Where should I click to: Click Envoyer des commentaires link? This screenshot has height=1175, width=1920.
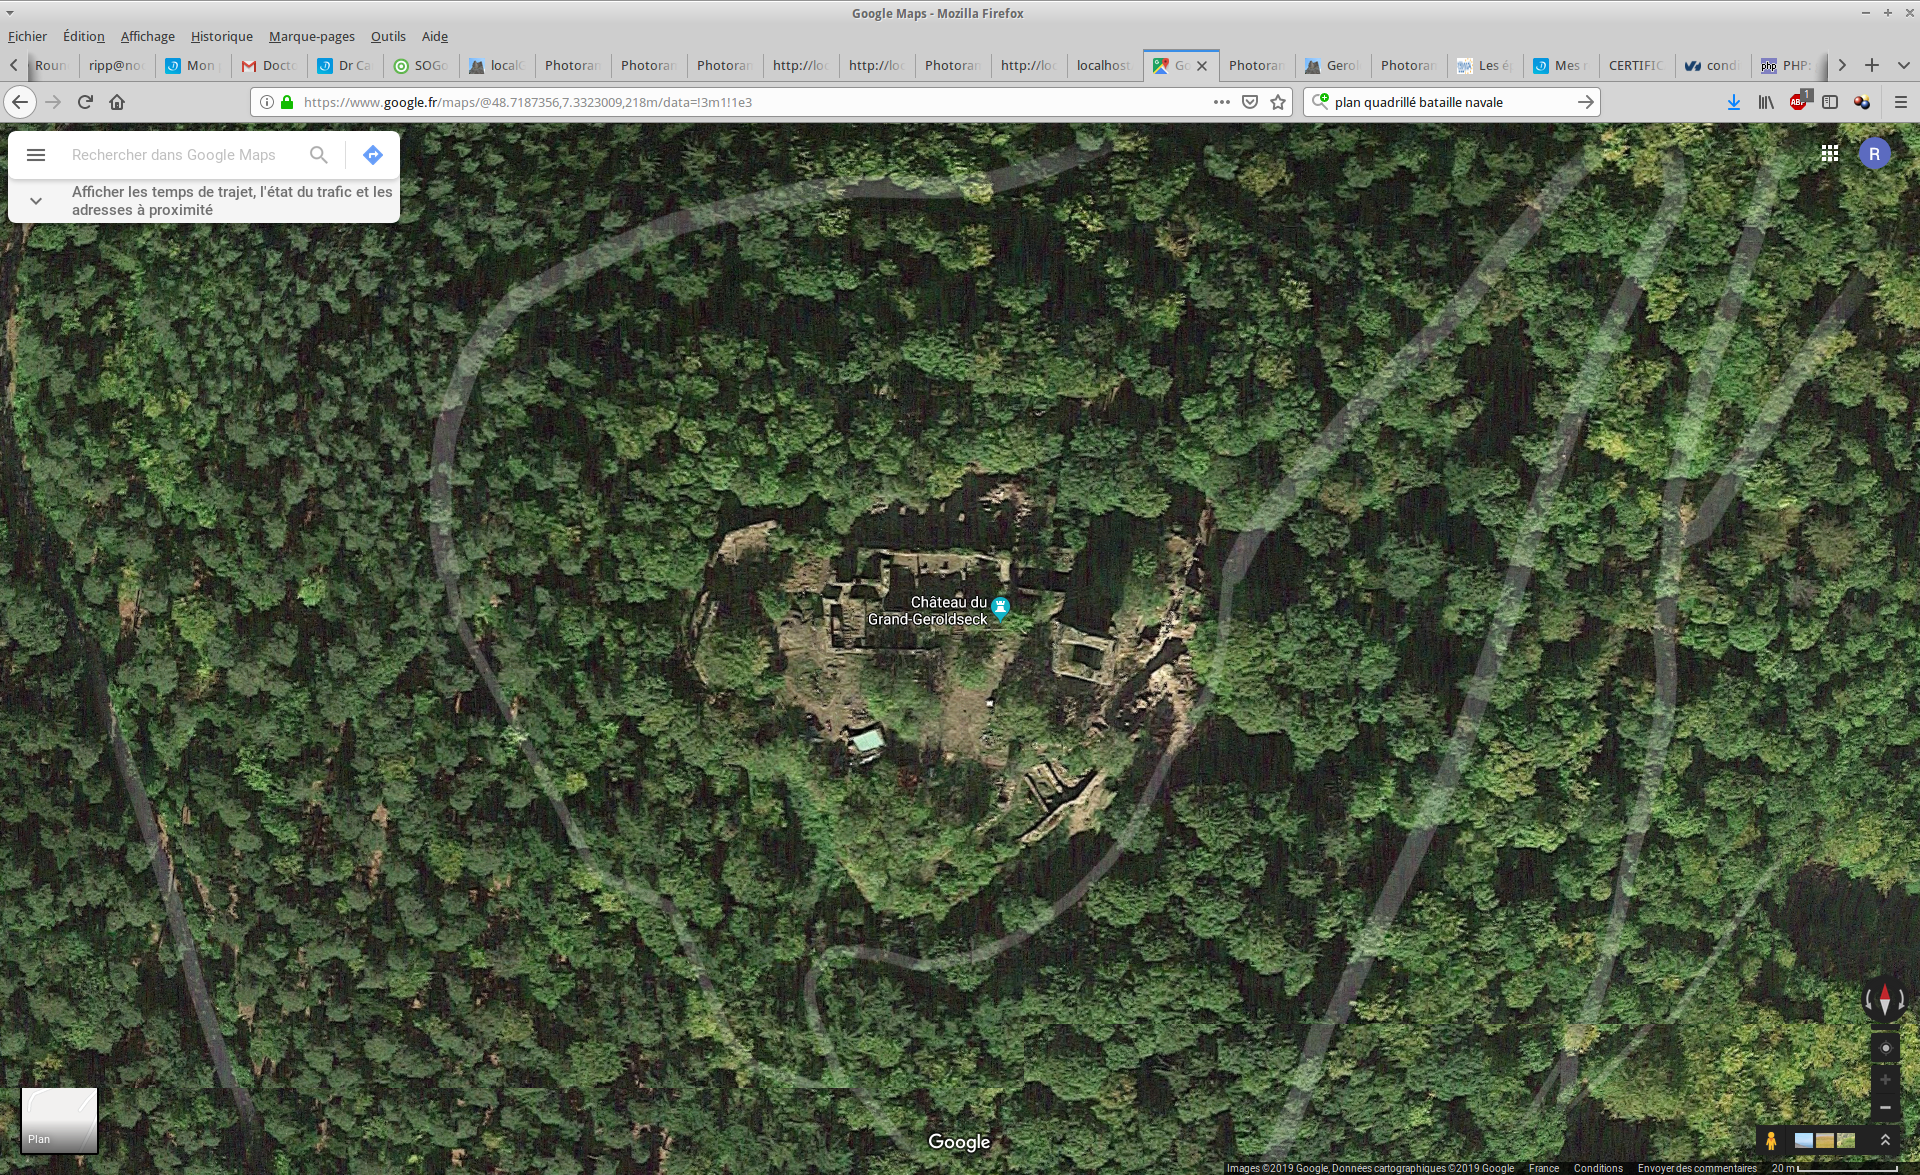point(1697,1168)
